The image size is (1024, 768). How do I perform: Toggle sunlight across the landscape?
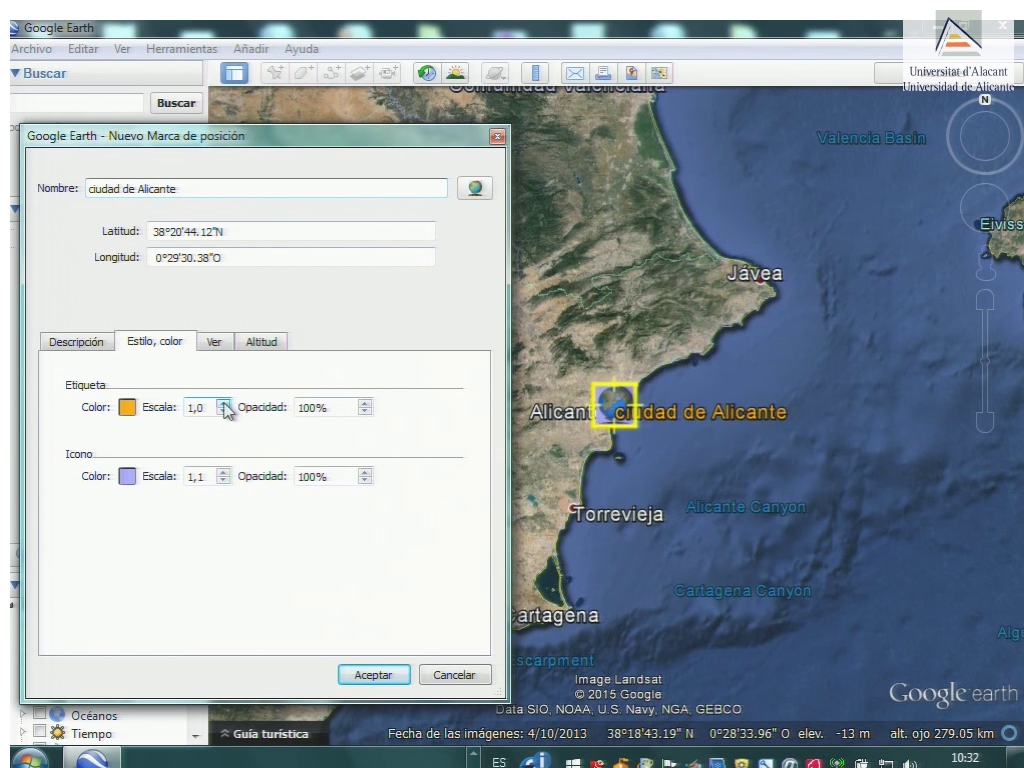(x=455, y=73)
